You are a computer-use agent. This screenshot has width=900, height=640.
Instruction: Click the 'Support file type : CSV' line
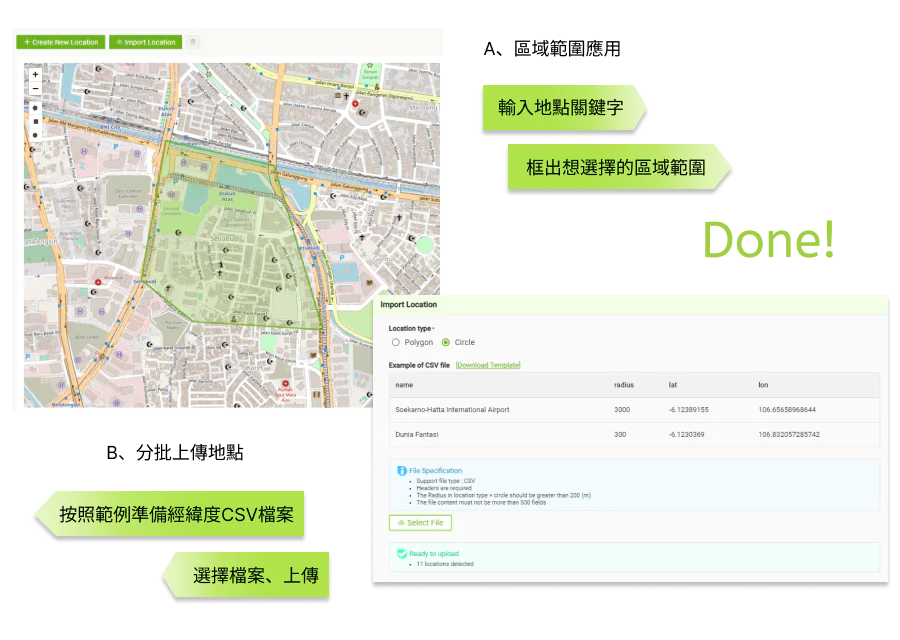point(445,481)
